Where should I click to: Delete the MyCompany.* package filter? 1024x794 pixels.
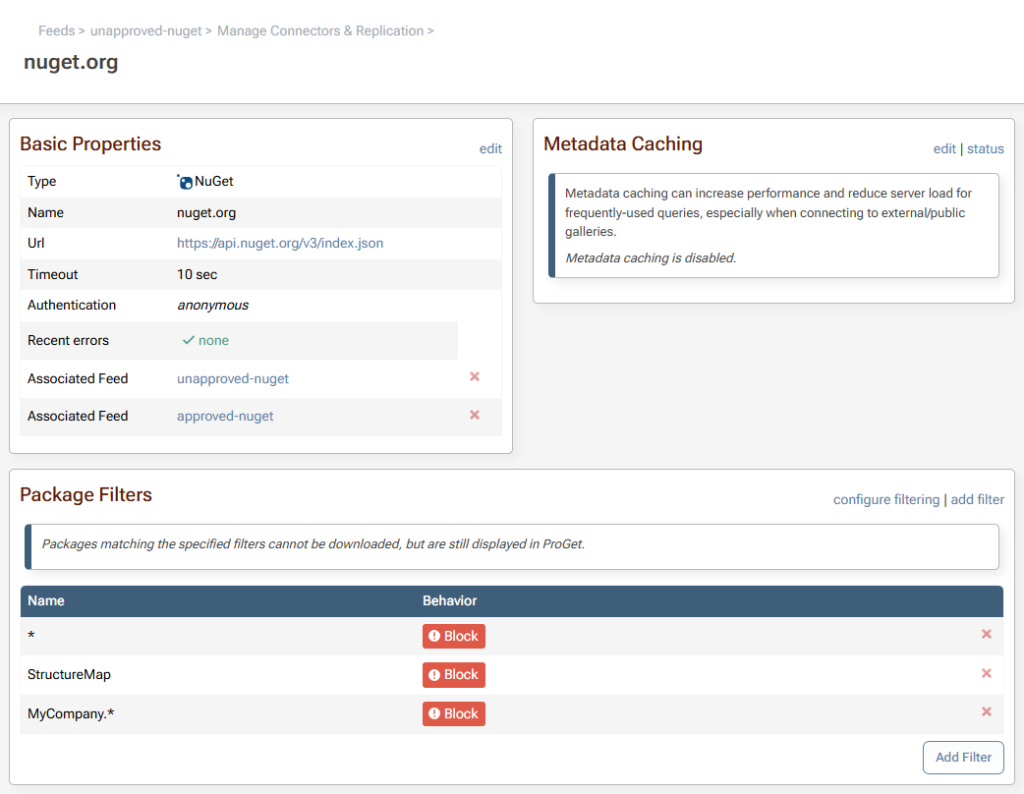986,712
